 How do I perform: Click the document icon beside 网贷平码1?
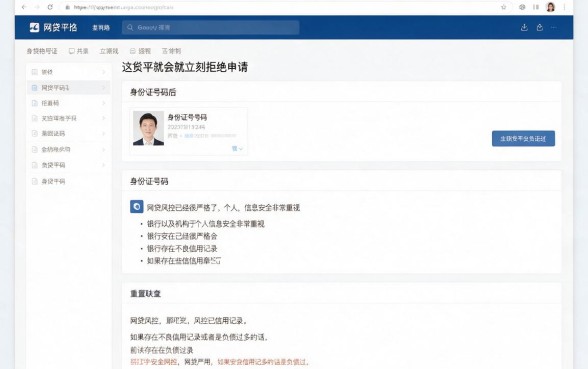point(34,88)
